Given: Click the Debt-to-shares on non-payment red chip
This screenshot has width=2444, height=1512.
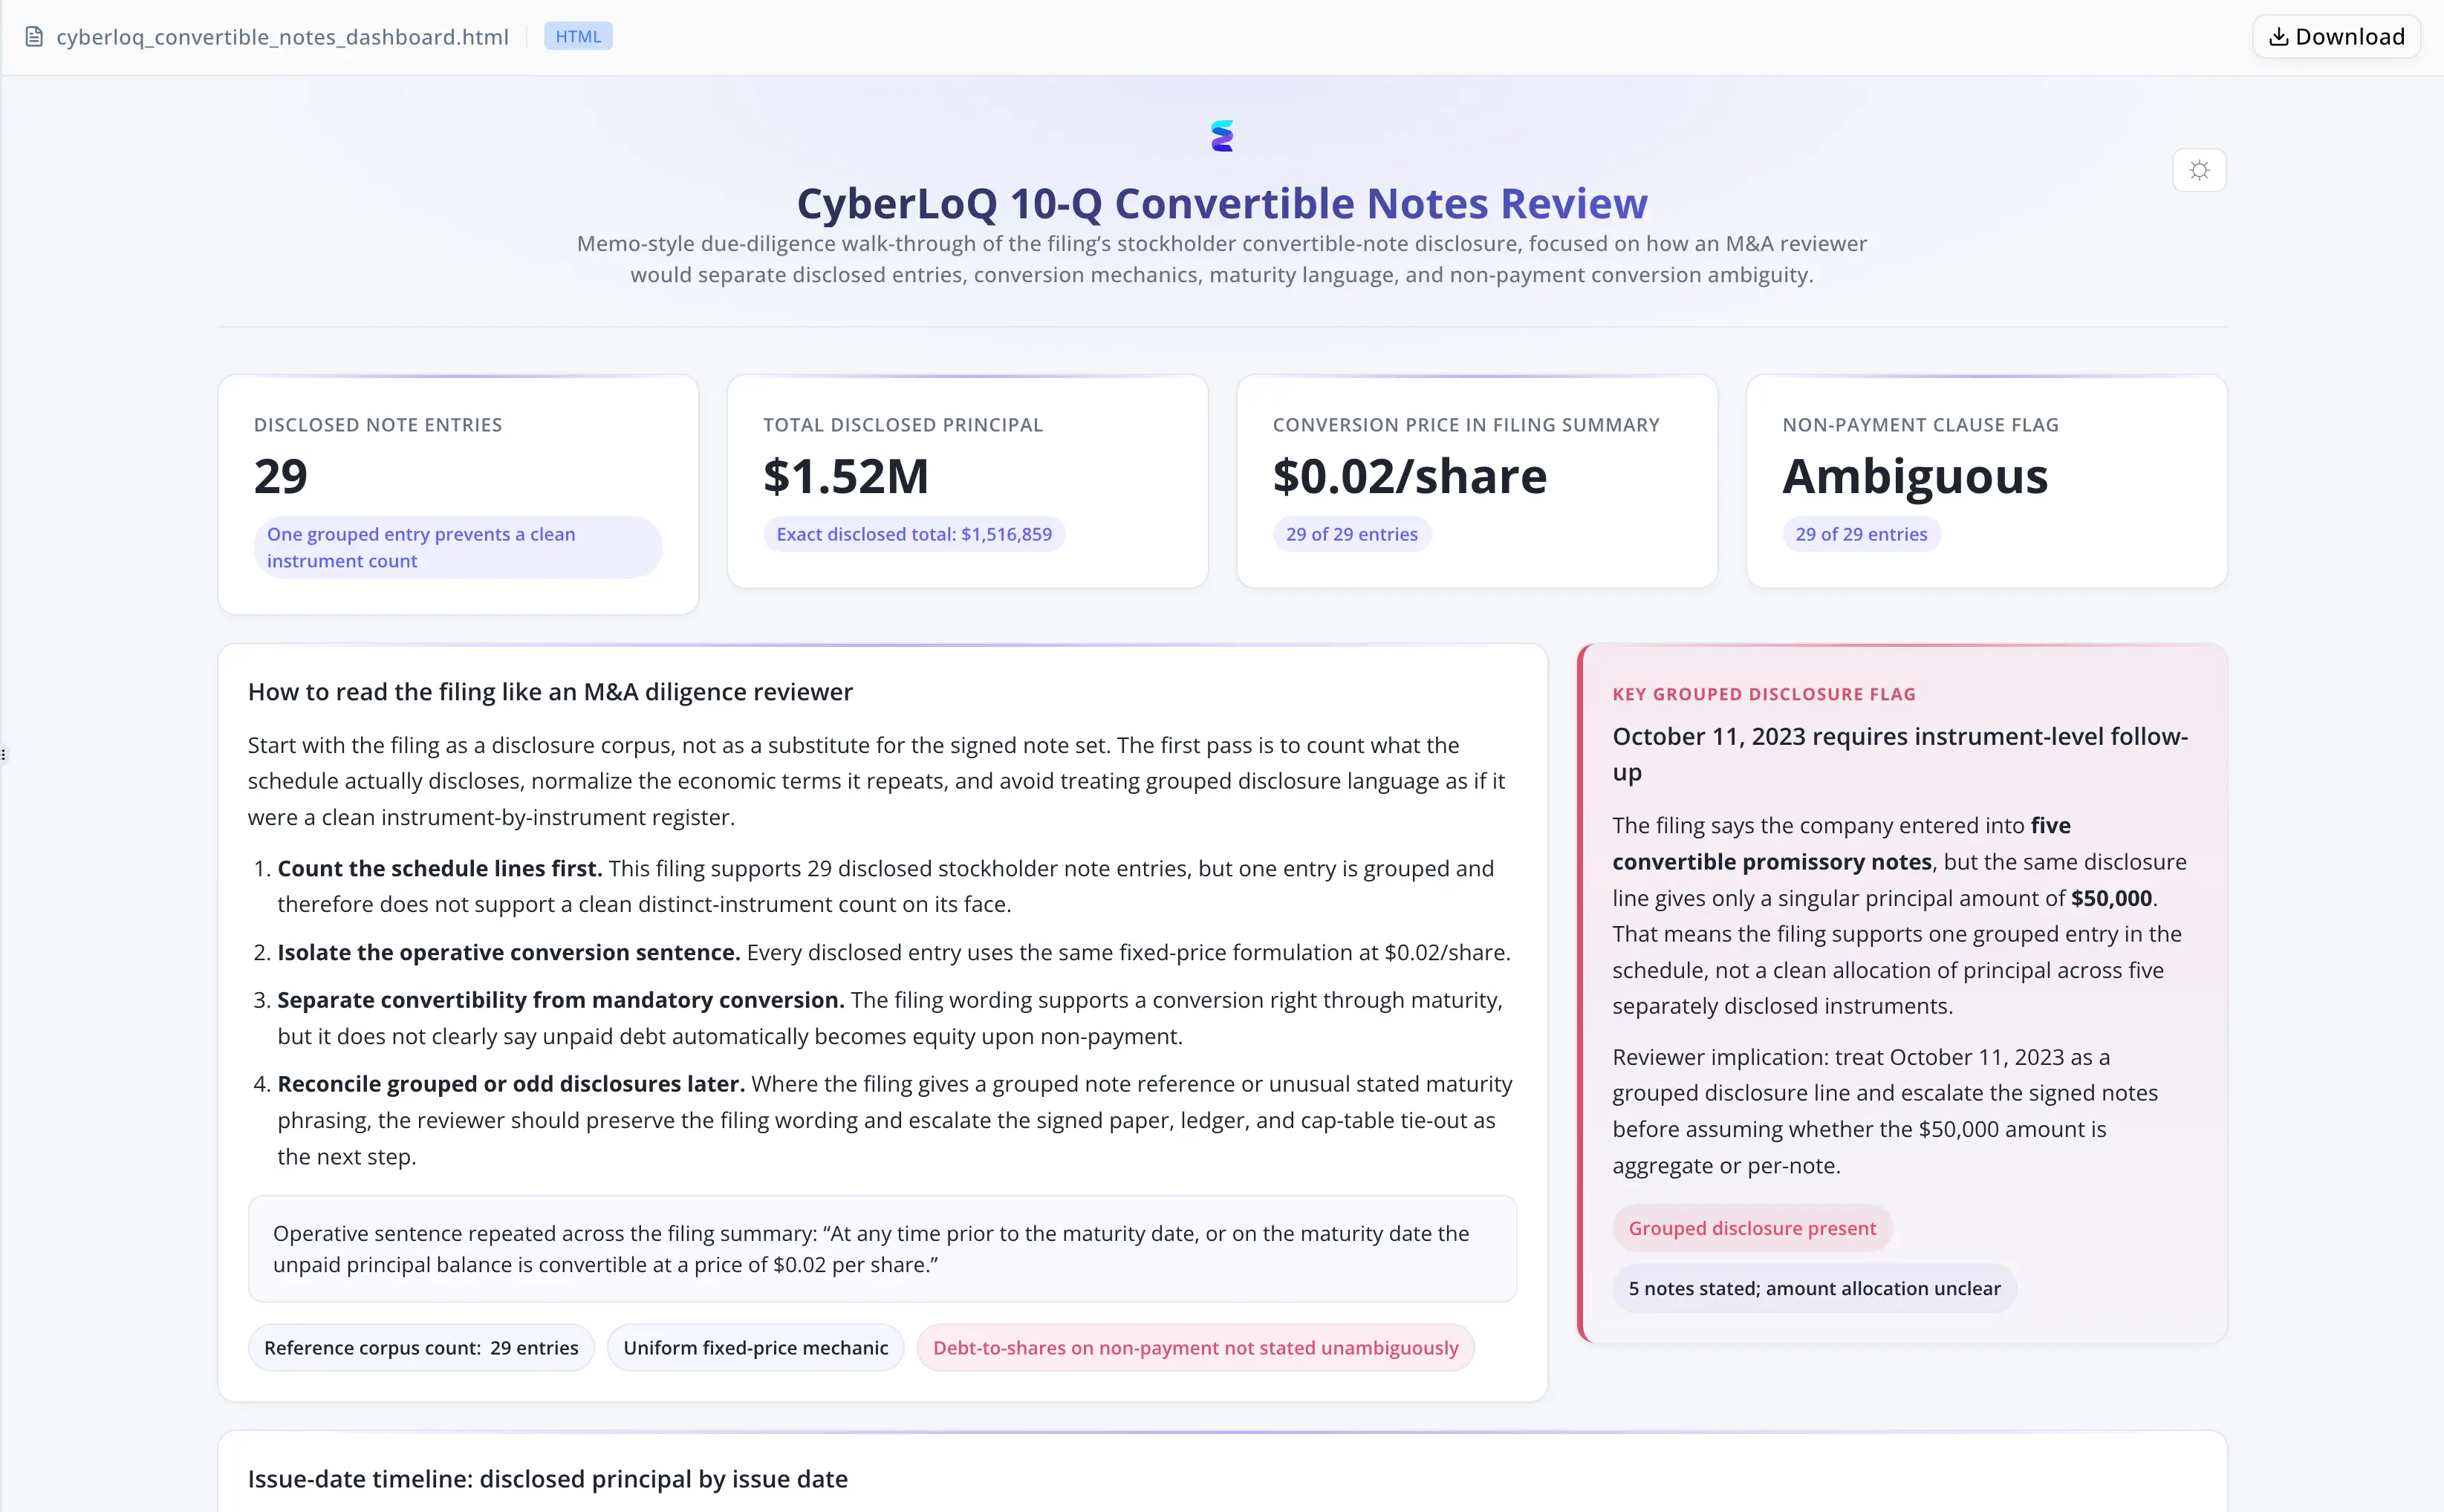Looking at the screenshot, I should coord(1195,1348).
